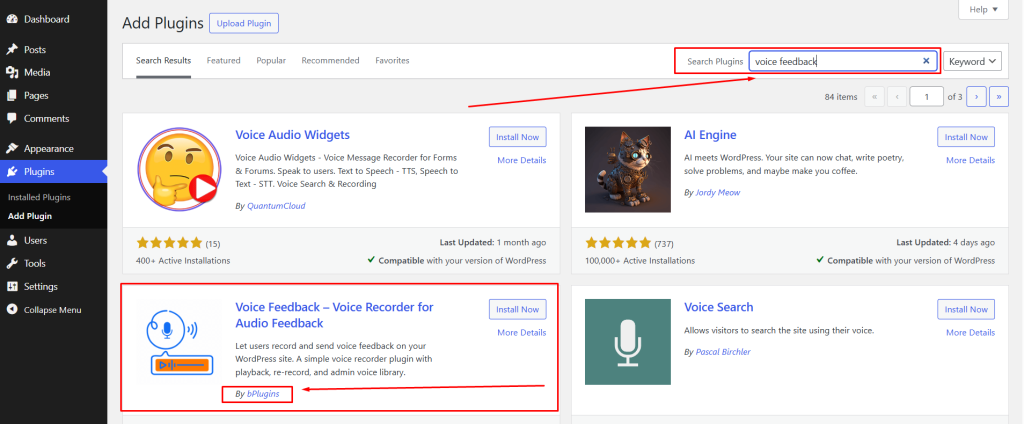Switch to the Popular tab

[271, 60]
